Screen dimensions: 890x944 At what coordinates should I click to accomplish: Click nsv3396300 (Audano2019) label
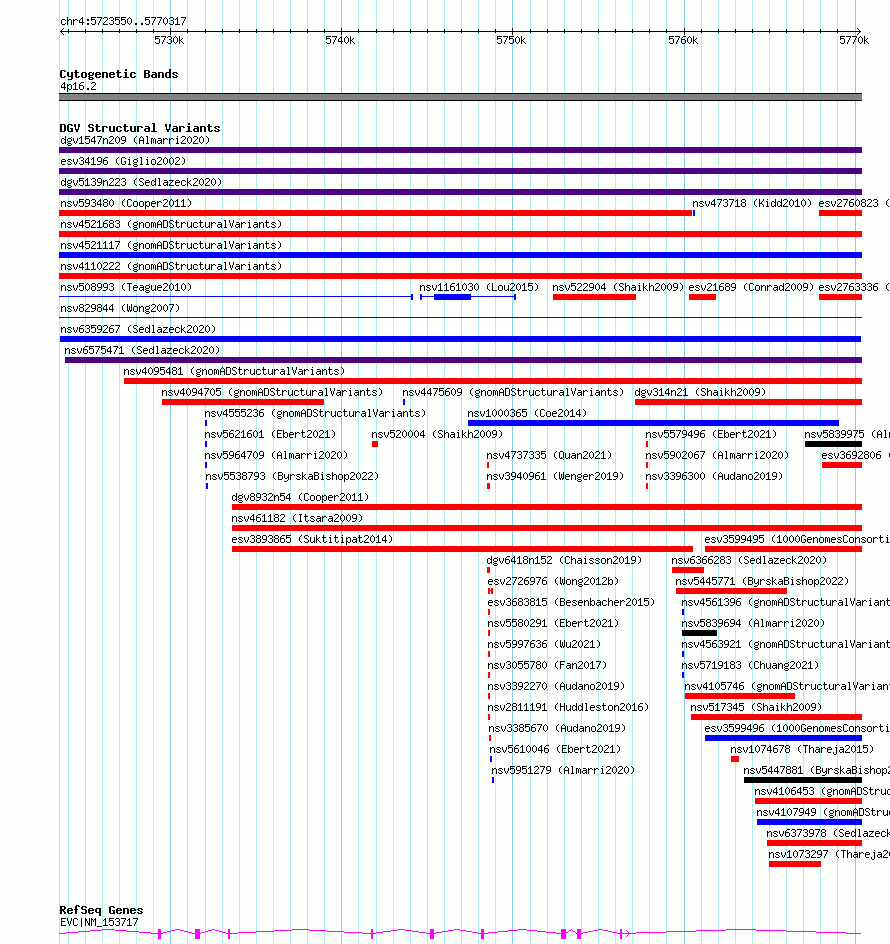point(714,476)
